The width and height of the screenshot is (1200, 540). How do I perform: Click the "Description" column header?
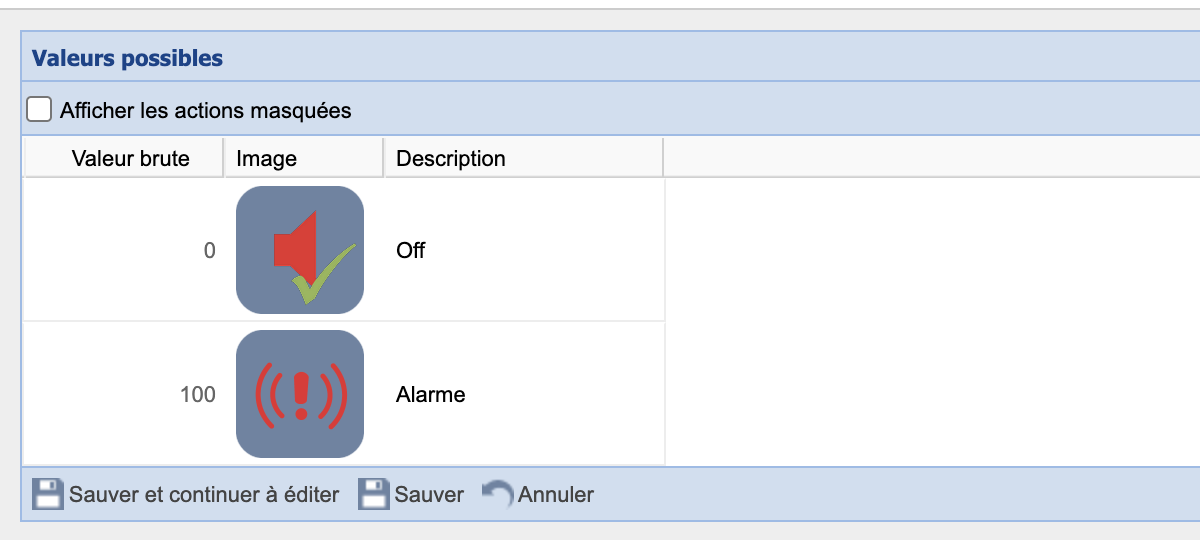pos(451,158)
